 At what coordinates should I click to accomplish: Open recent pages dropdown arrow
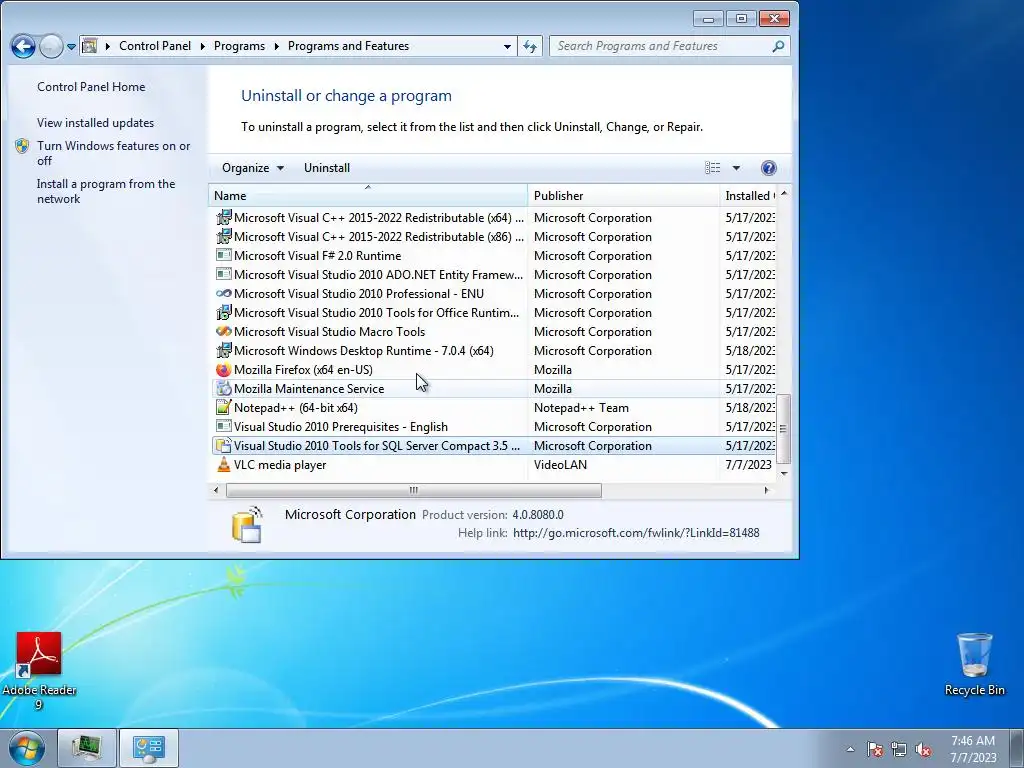(71, 46)
